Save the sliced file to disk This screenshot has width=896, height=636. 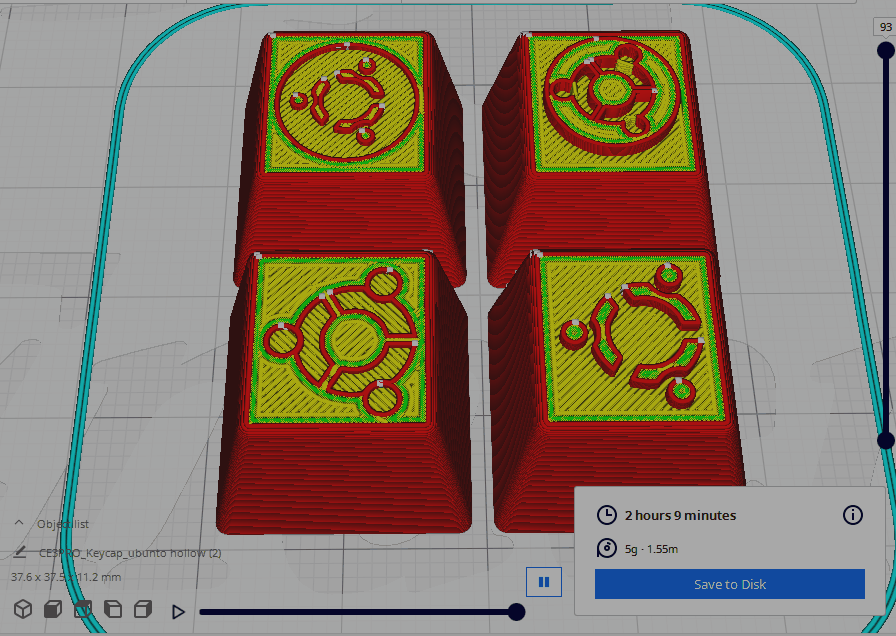(729, 584)
